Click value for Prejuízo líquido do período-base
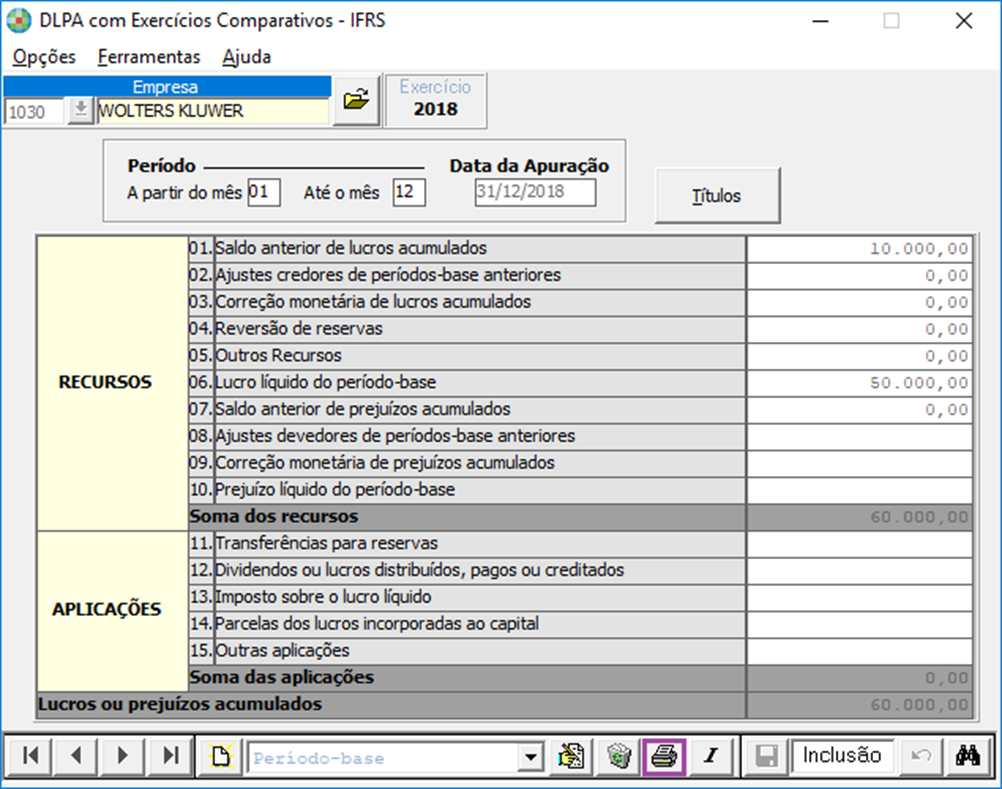This screenshot has width=1002, height=789. (859, 490)
